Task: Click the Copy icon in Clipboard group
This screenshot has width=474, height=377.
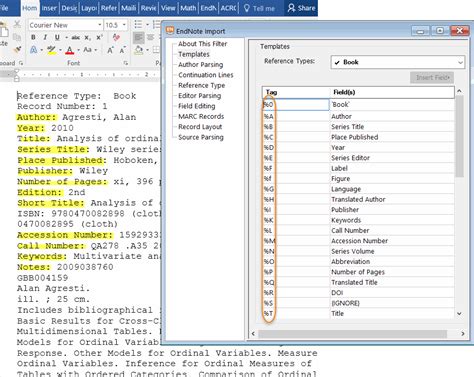Action: 17,37
